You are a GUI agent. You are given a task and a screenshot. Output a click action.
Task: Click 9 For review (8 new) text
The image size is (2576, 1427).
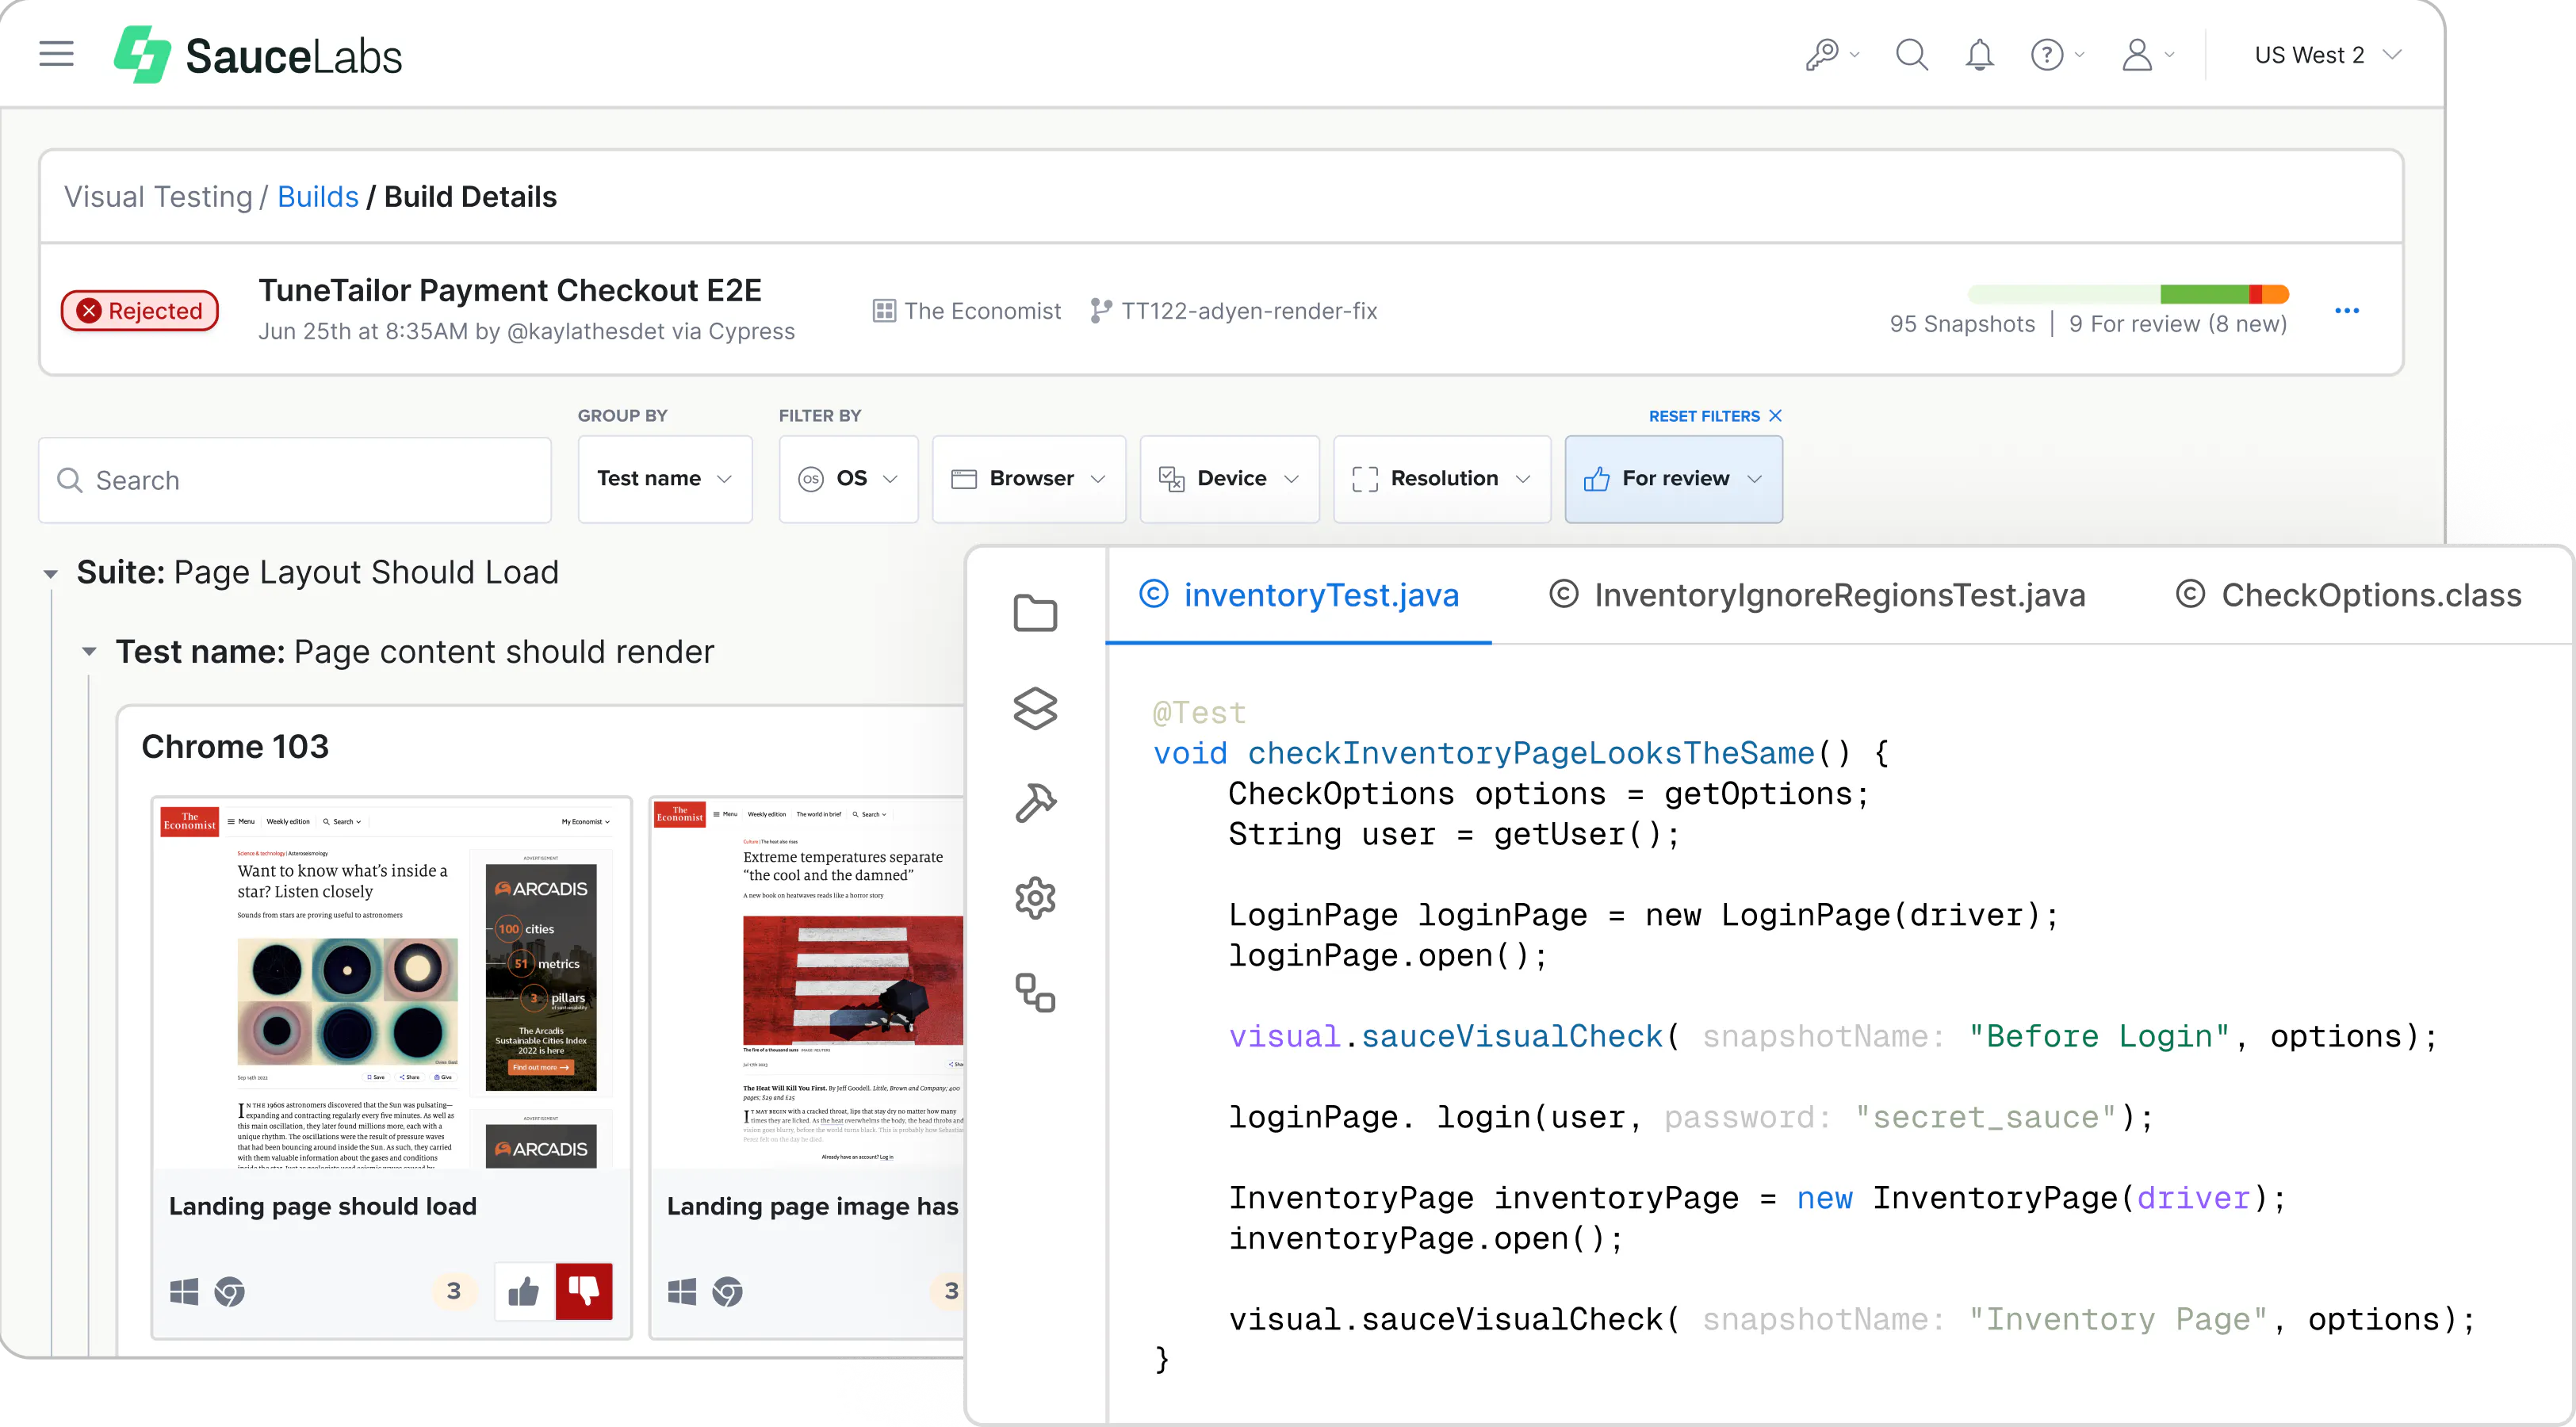click(2178, 324)
